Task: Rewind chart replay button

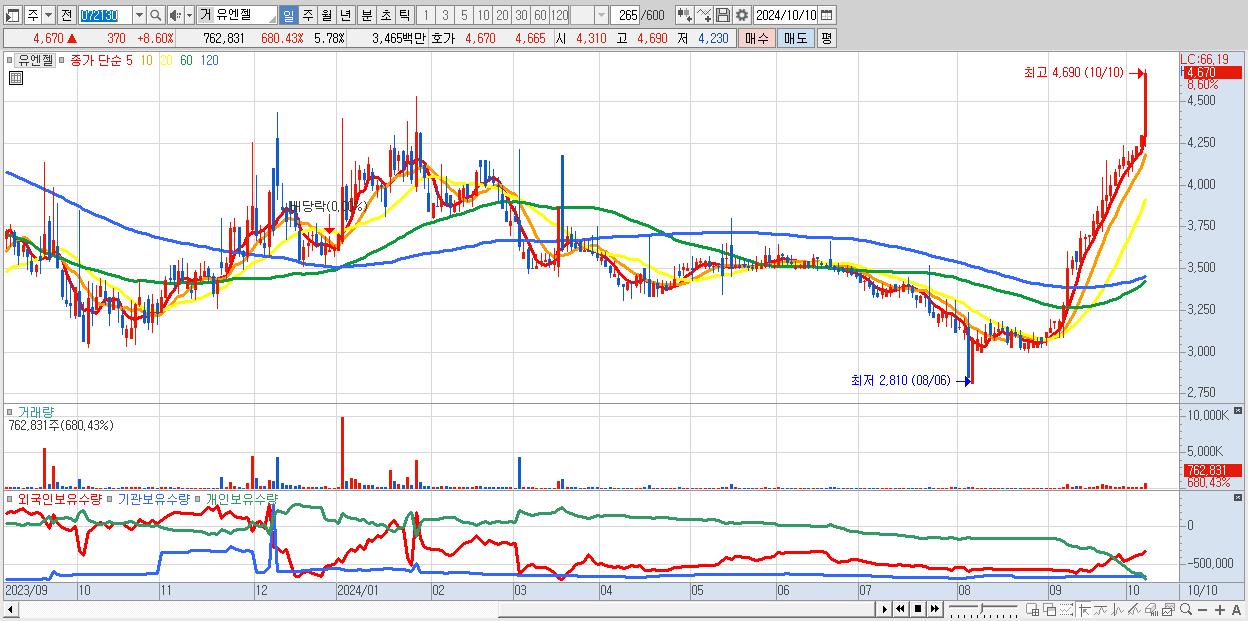Action: (900, 609)
